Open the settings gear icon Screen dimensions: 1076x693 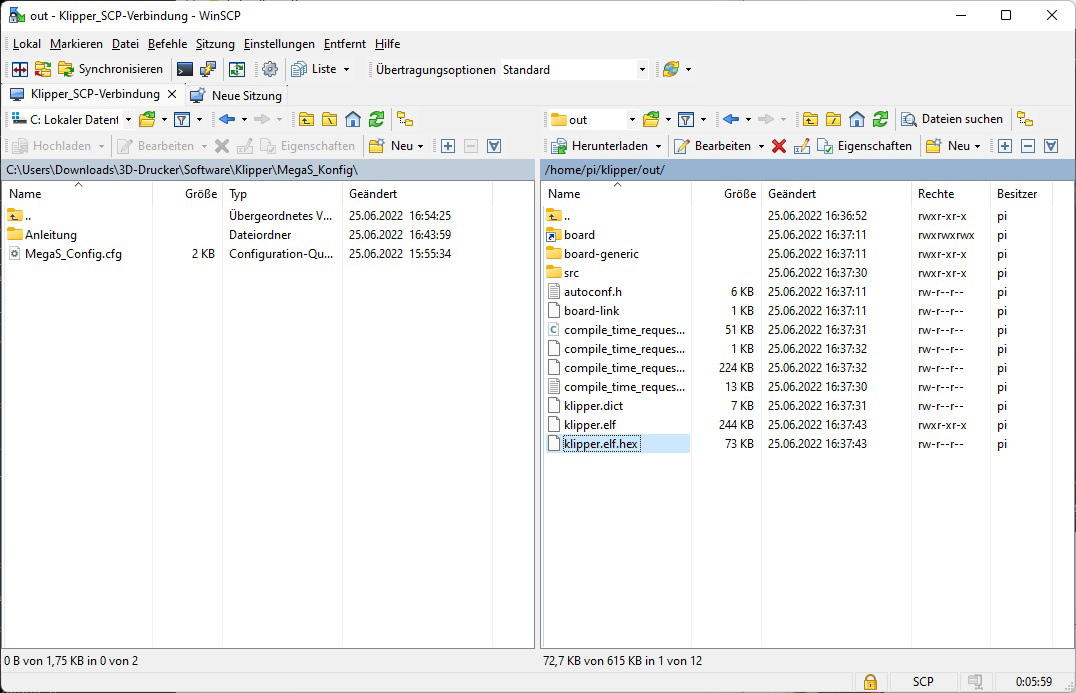point(270,69)
